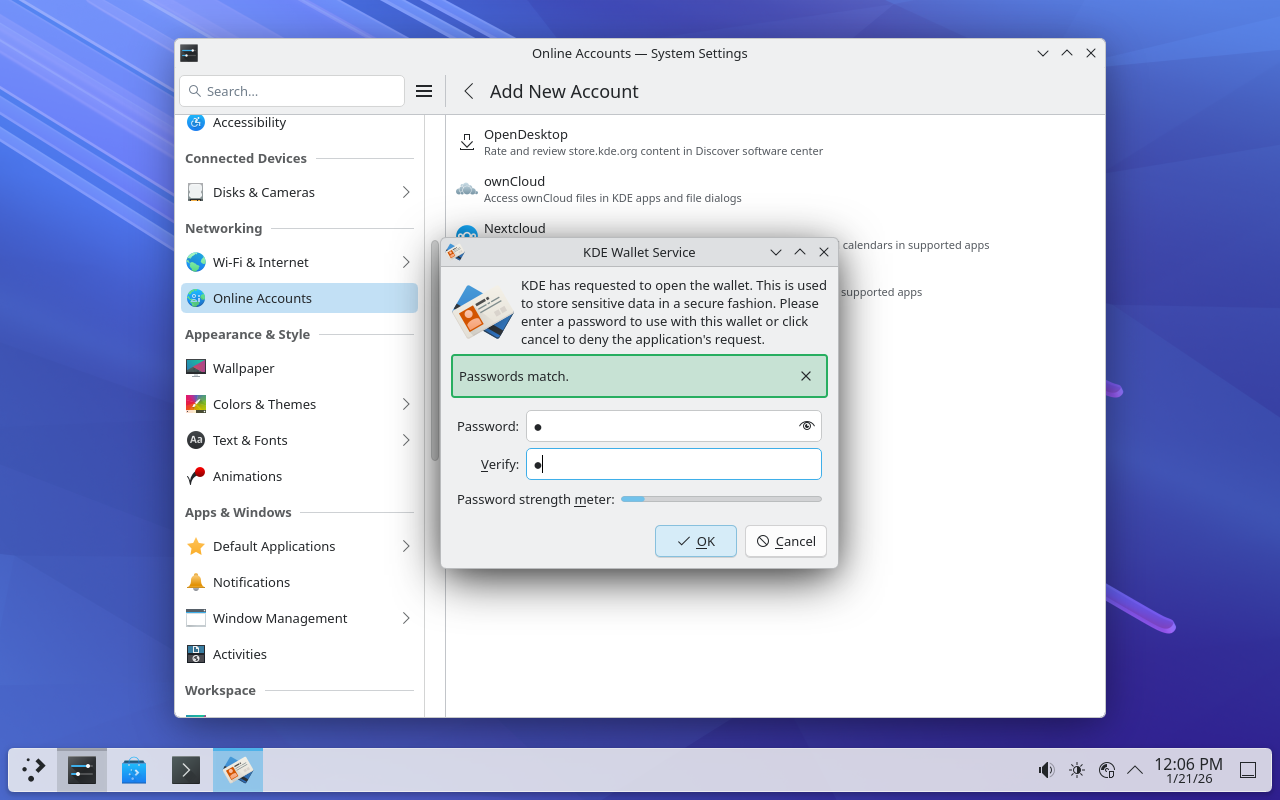Go back from Add New Account
Viewport: 1280px width, 800px height.
tap(468, 91)
